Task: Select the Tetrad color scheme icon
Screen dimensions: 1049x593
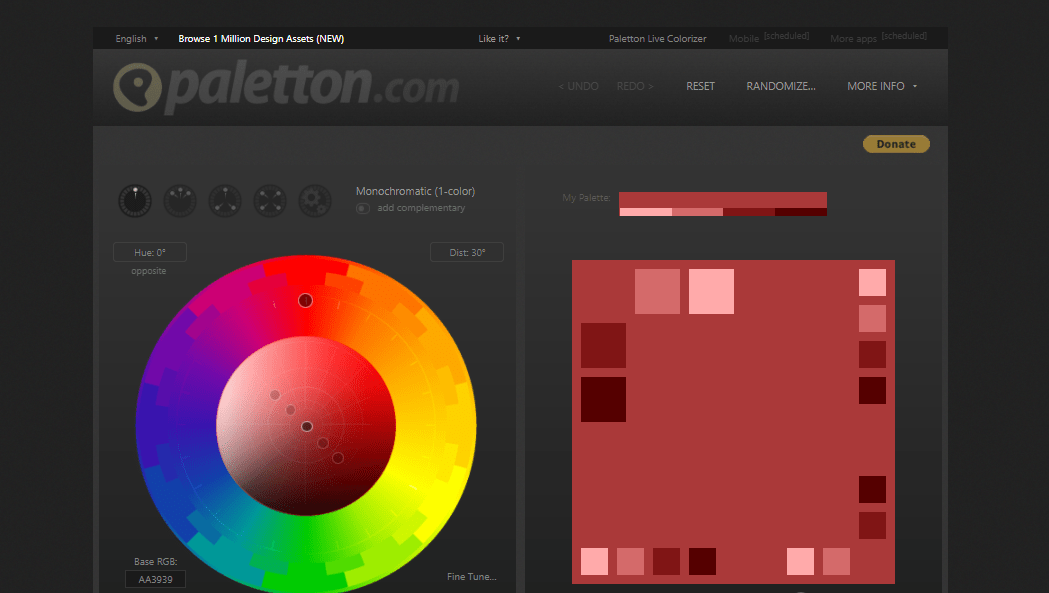Action: coord(270,201)
